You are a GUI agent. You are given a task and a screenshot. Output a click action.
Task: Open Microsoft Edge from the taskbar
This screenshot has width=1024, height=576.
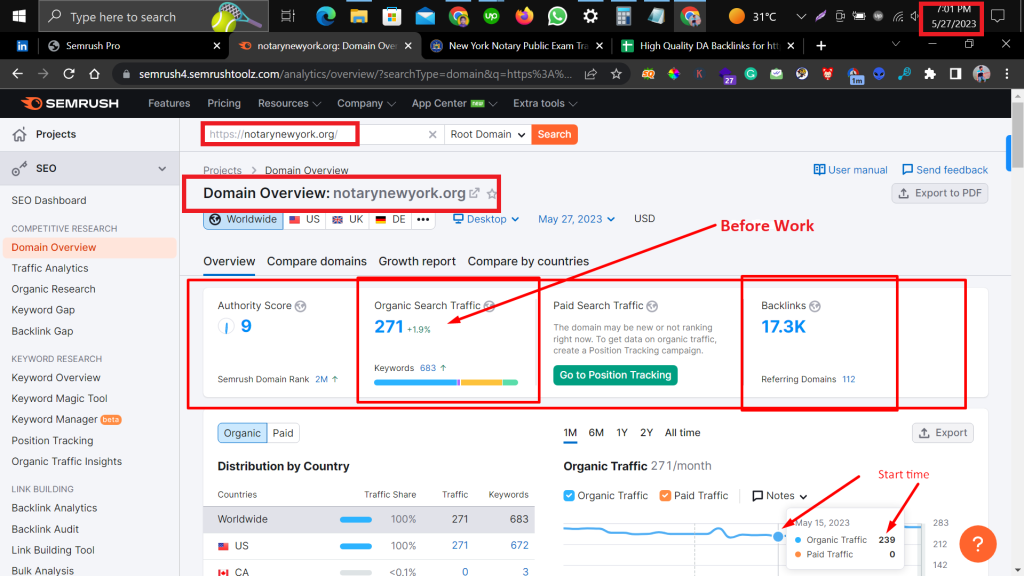pos(325,16)
